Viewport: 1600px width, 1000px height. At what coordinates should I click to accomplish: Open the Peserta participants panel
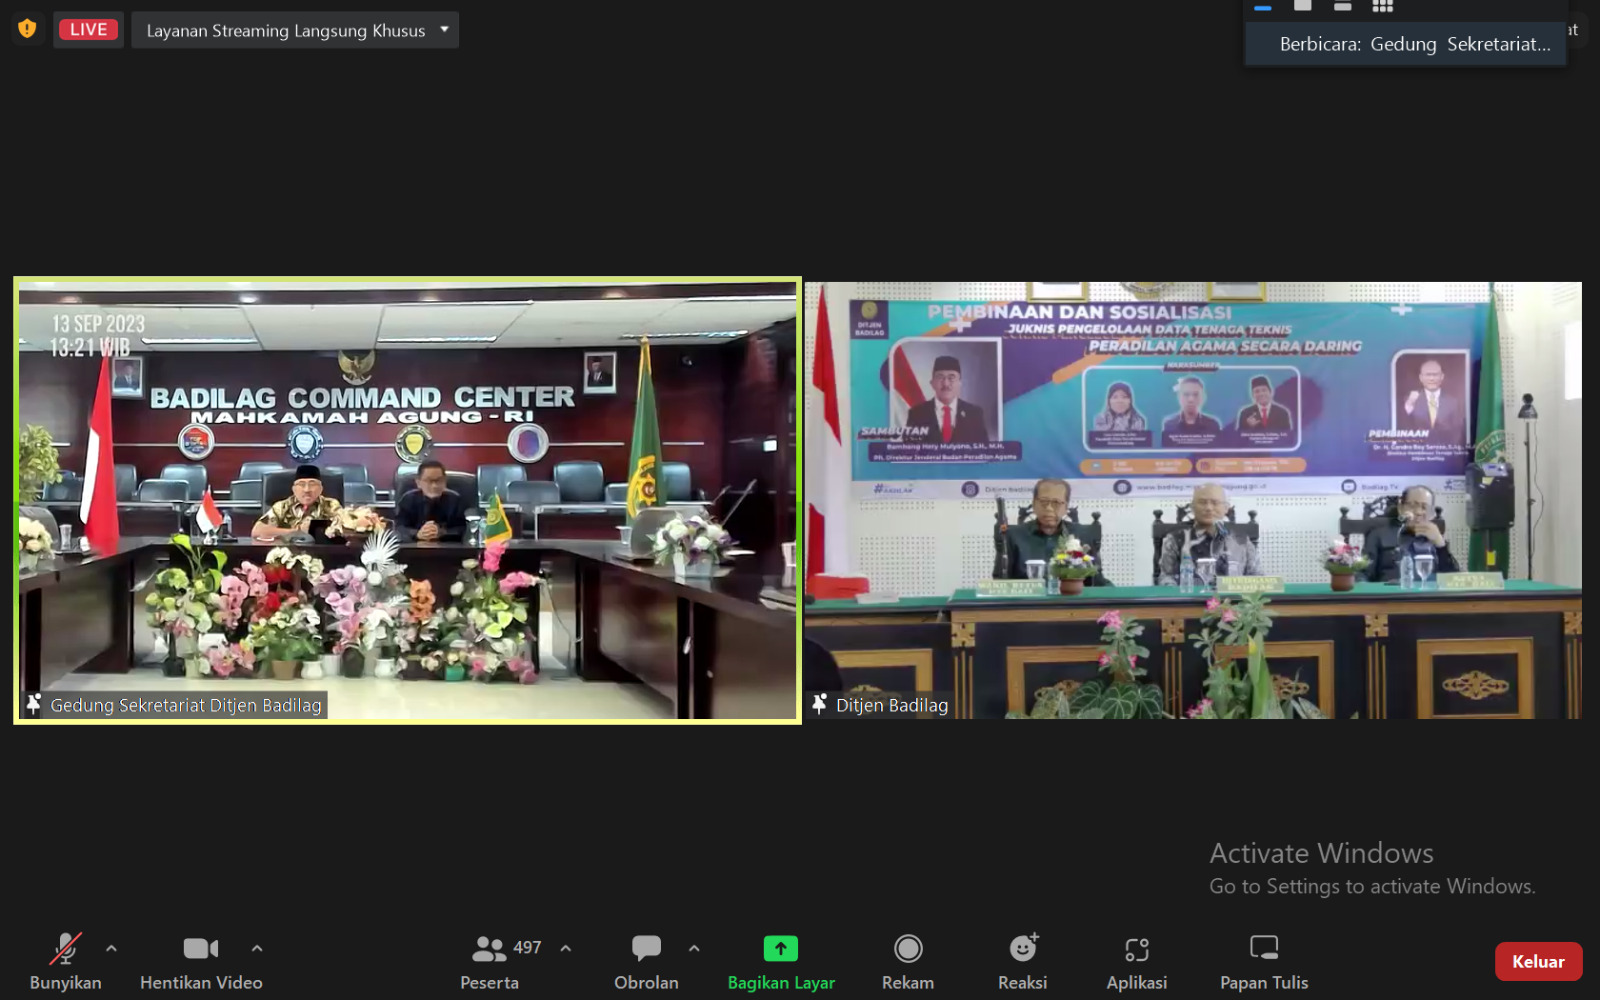(489, 960)
